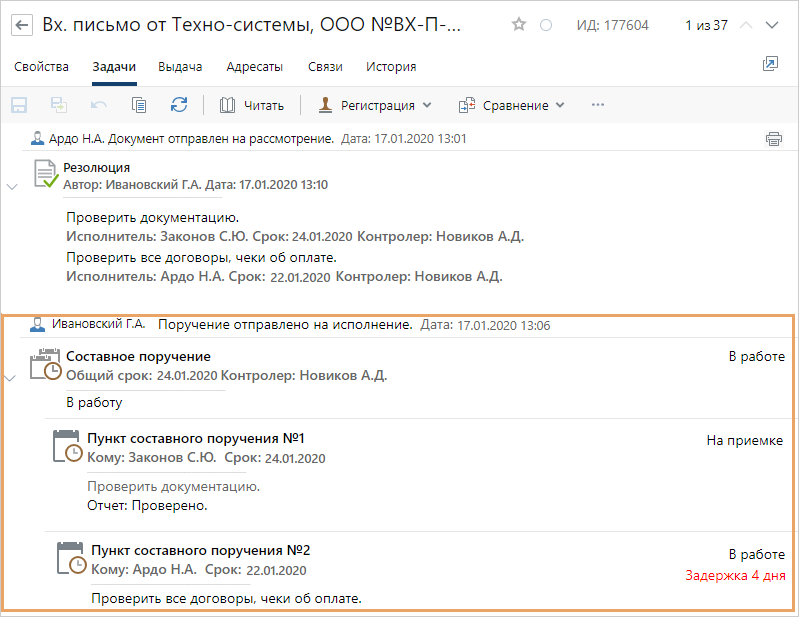Image resolution: width=799 pixels, height=617 pixels.
Task: Mark document with favorite star
Action: (518, 25)
